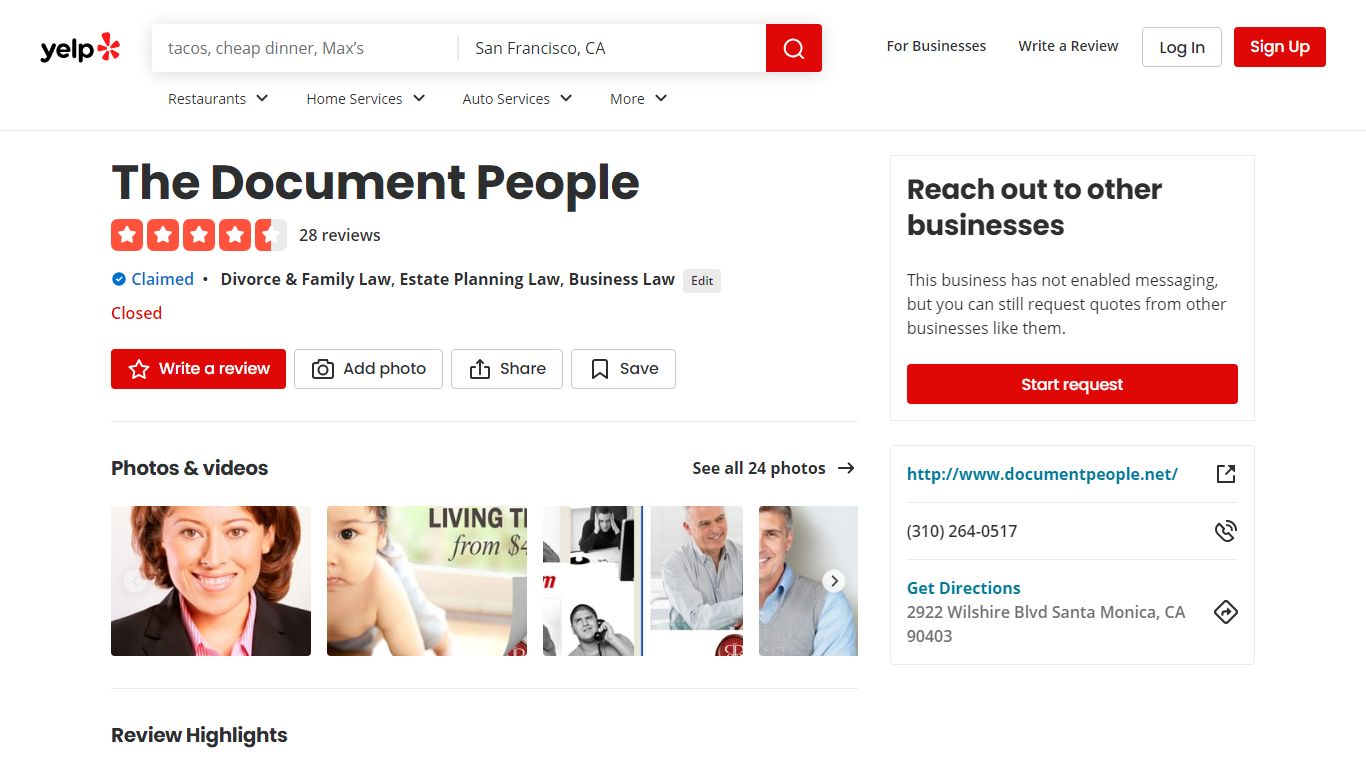
Task: Click the camera icon in Add photo
Action: pos(322,369)
